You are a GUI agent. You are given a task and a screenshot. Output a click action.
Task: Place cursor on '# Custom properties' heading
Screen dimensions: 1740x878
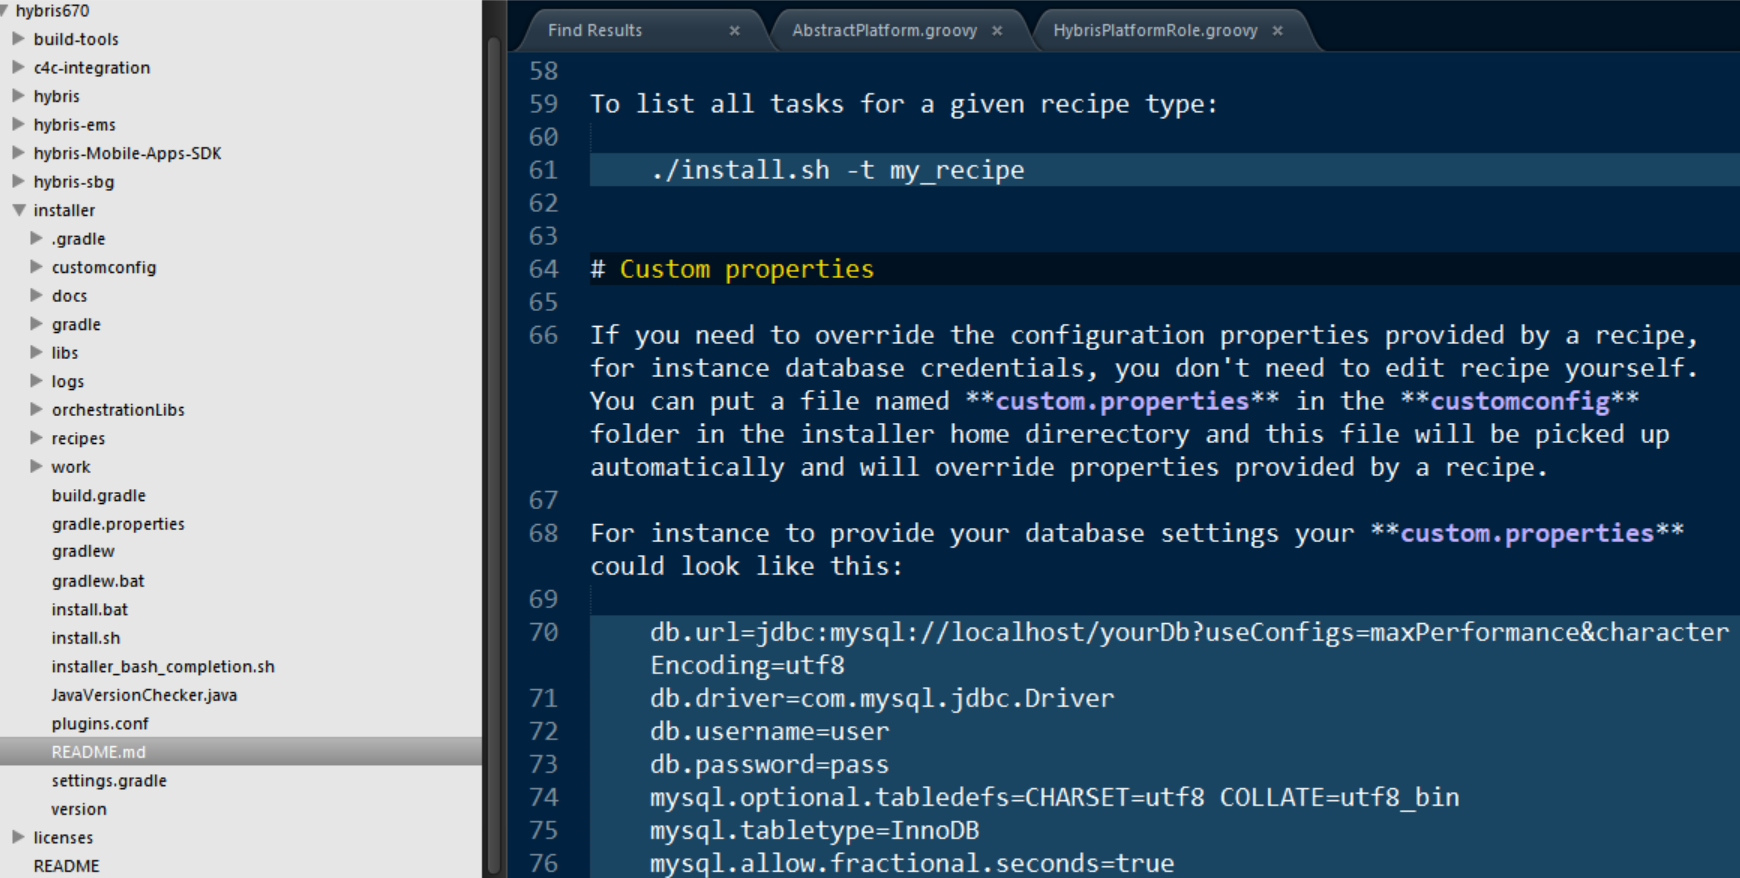pos(732,269)
